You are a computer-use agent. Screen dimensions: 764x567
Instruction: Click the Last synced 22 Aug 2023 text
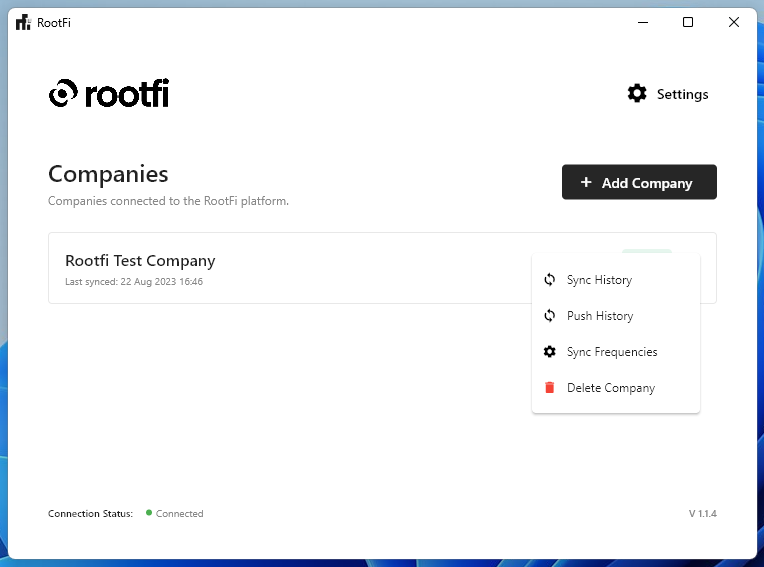tap(134, 282)
